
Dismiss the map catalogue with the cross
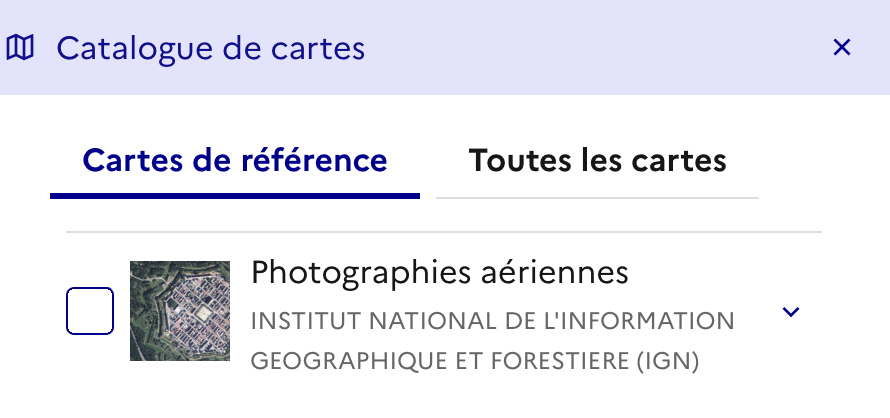click(x=842, y=47)
